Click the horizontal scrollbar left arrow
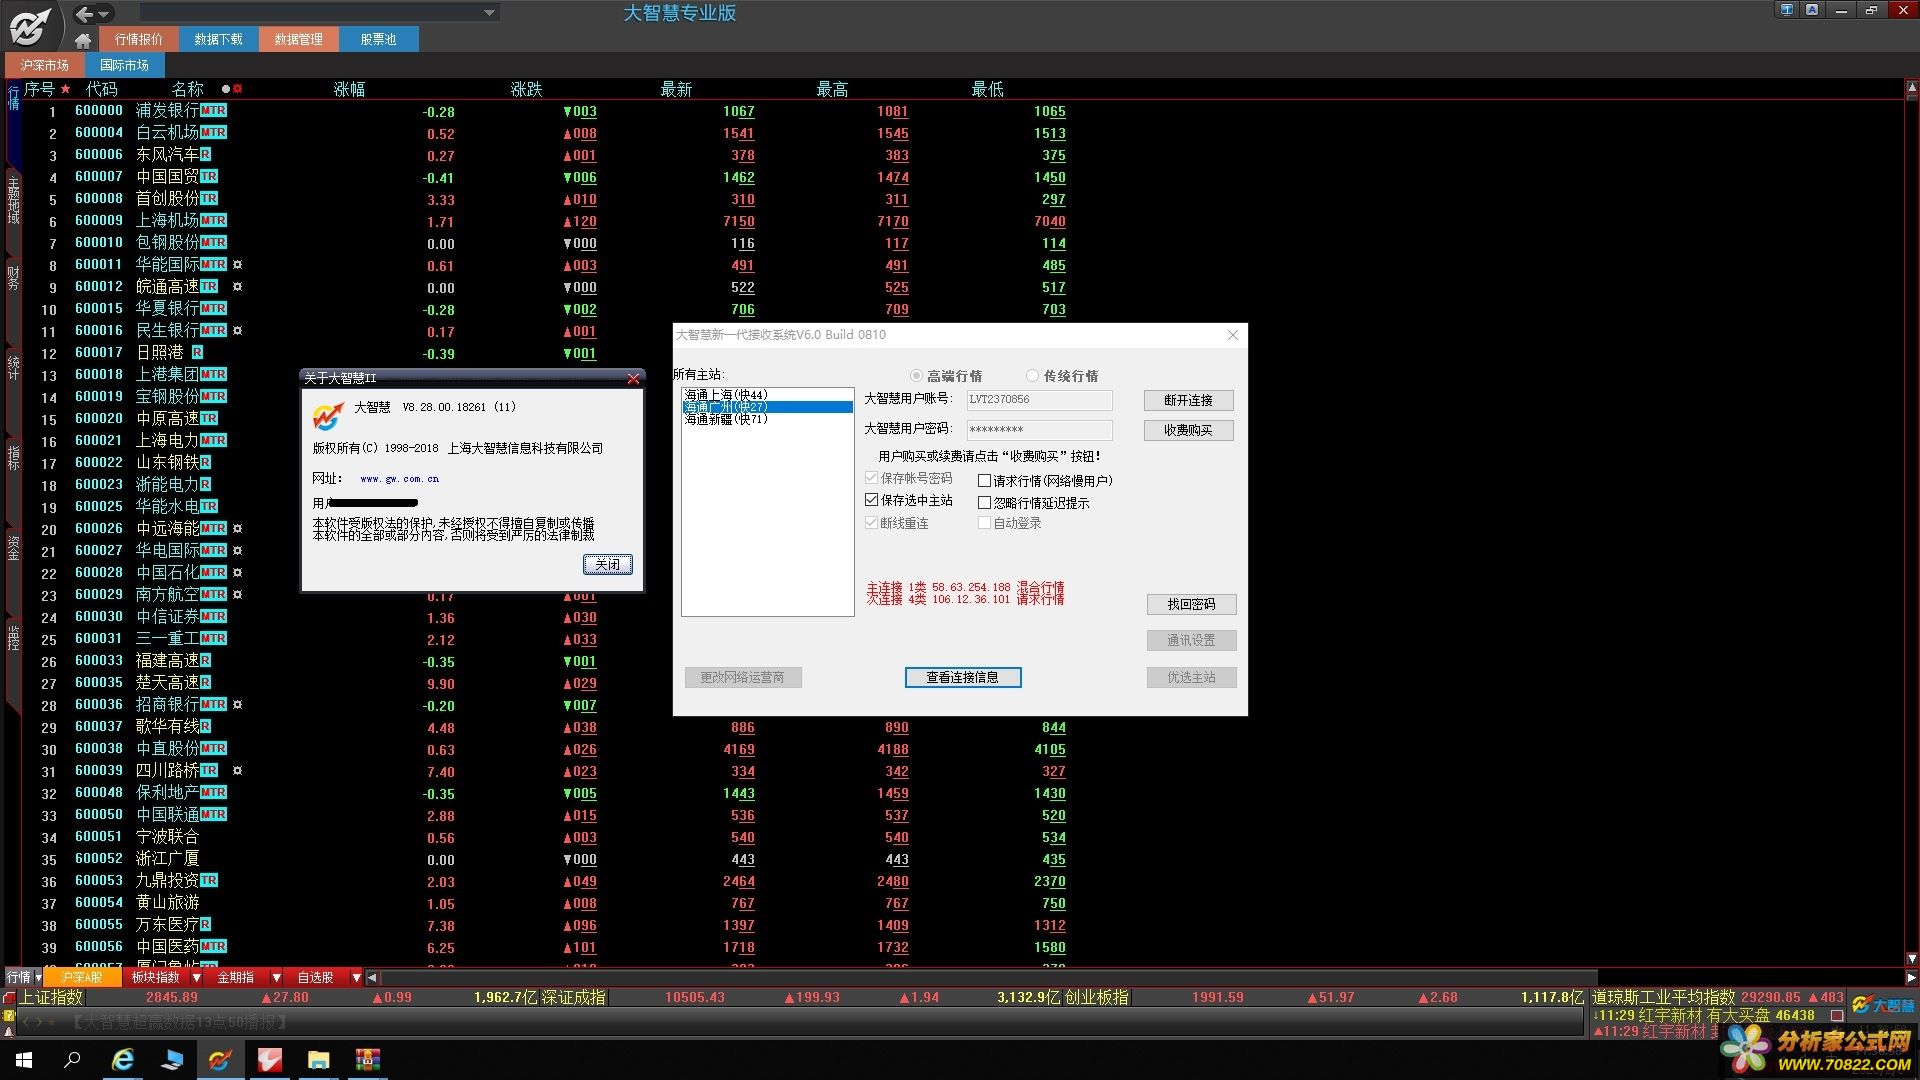Screen dimensions: 1920x1080 tap(372, 977)
